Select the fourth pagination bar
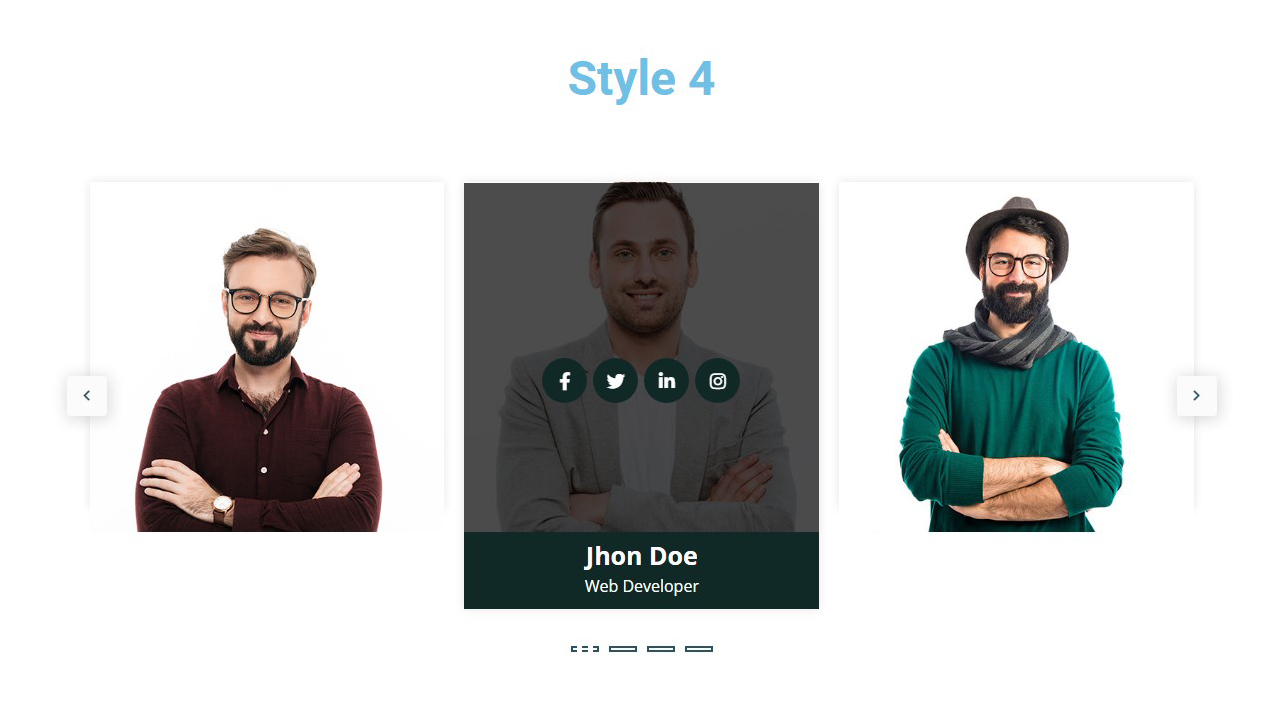This screenshot has width=1280, height=720. 699,649
